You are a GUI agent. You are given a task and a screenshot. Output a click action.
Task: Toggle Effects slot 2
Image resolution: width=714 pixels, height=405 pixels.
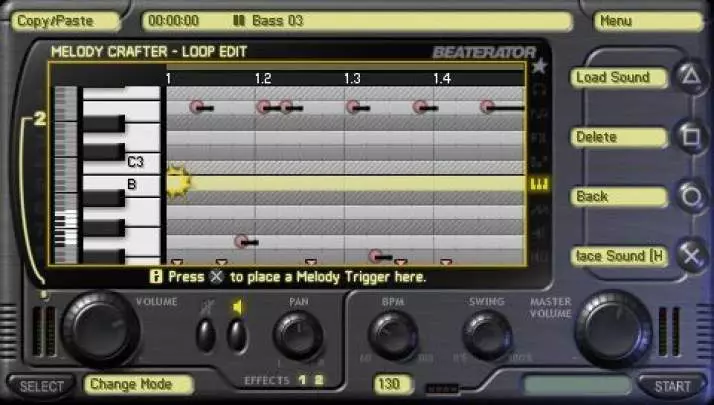pos(319,379)
